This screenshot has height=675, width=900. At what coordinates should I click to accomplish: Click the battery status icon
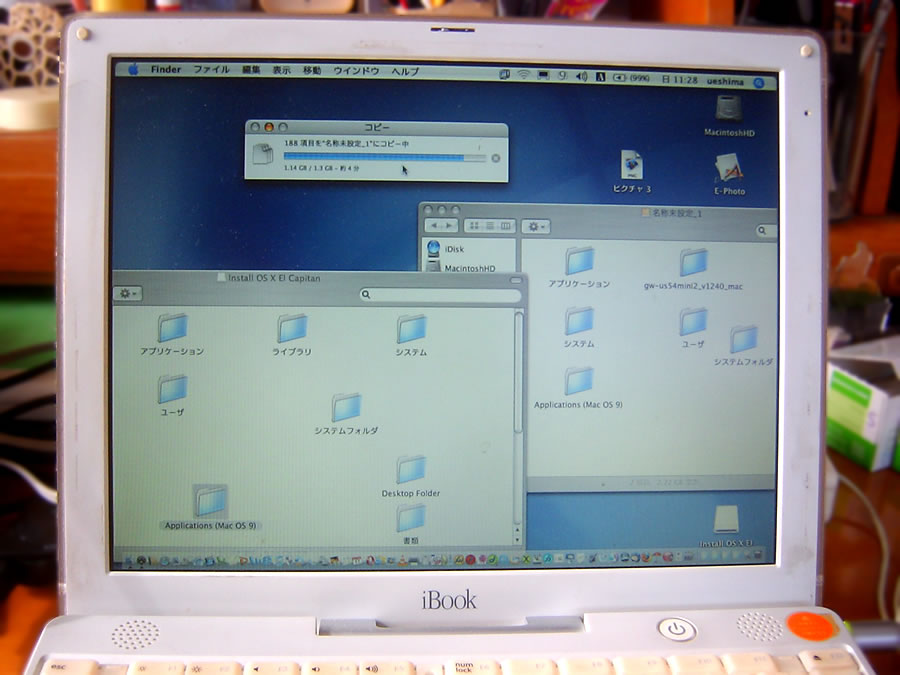tap(631, 77)
